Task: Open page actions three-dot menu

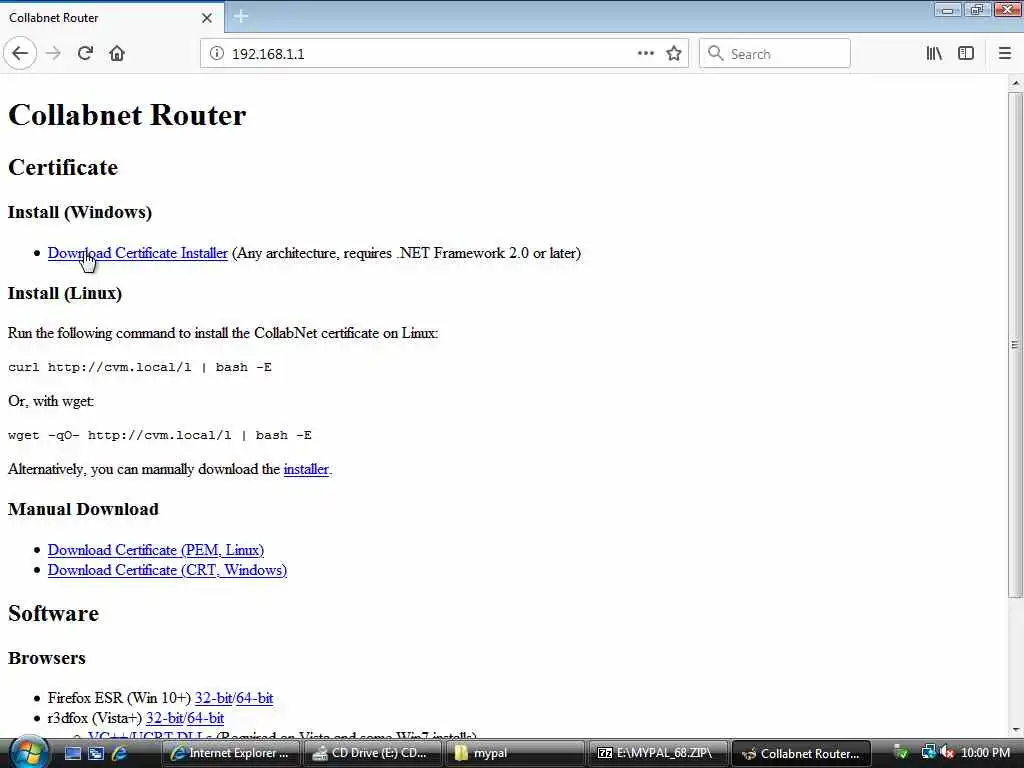Action: coord(645,54)
